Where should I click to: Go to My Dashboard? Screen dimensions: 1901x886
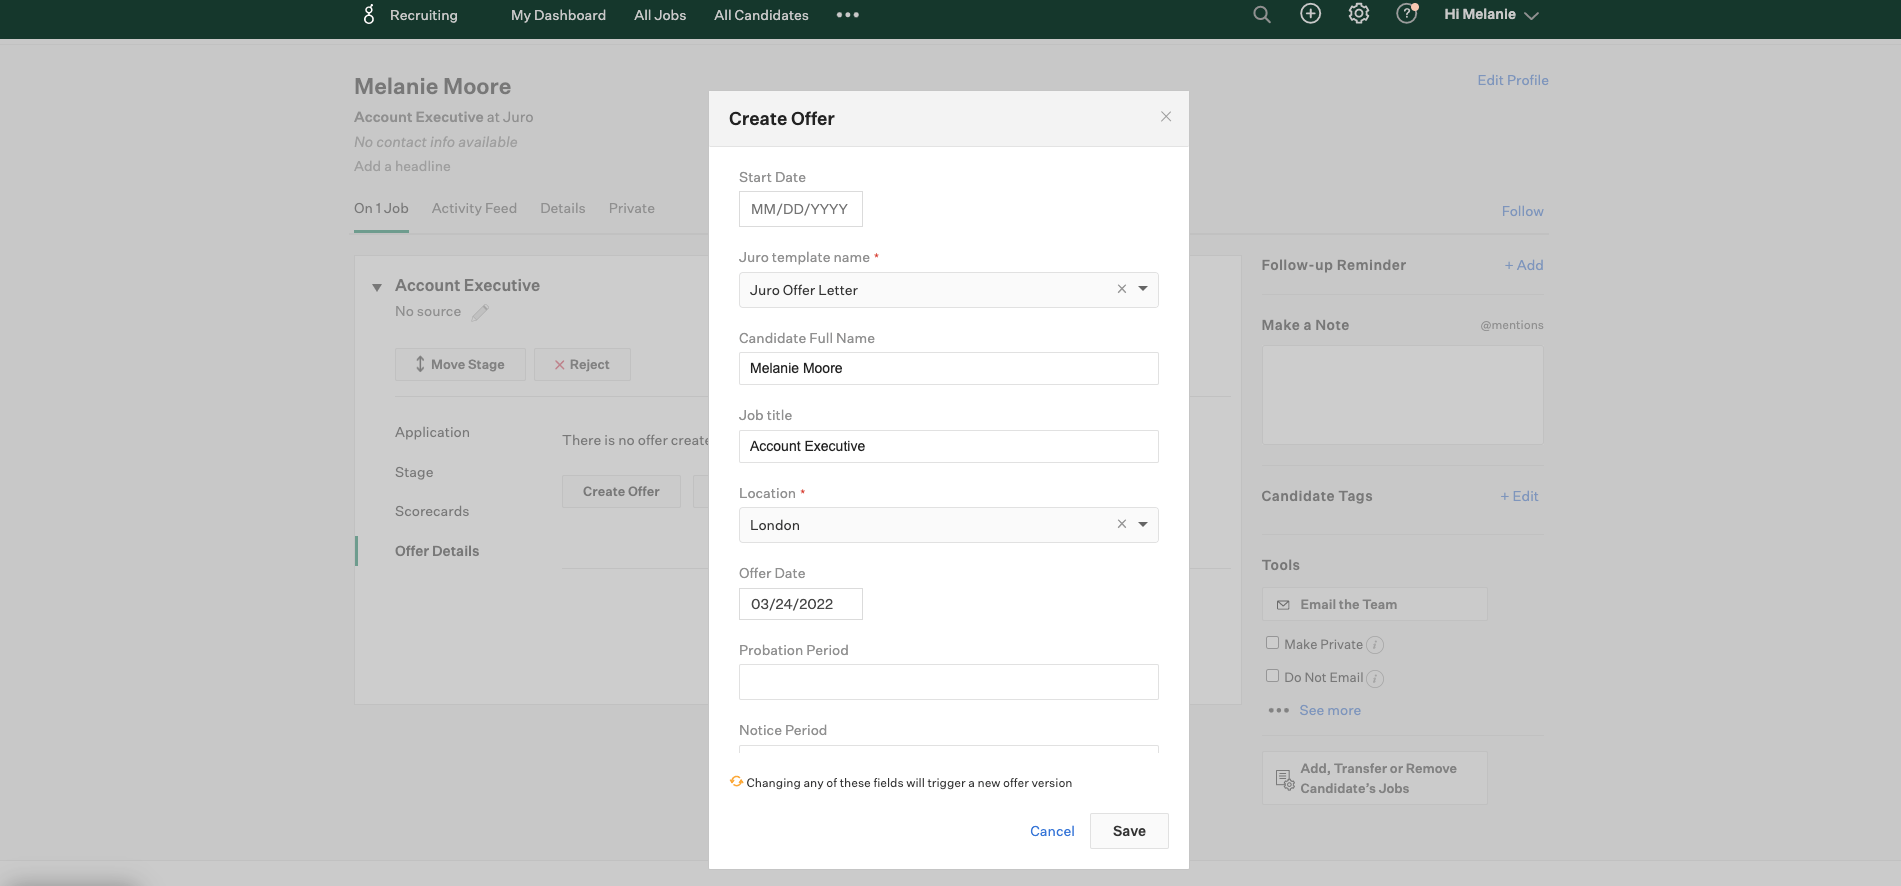point(558,15)
